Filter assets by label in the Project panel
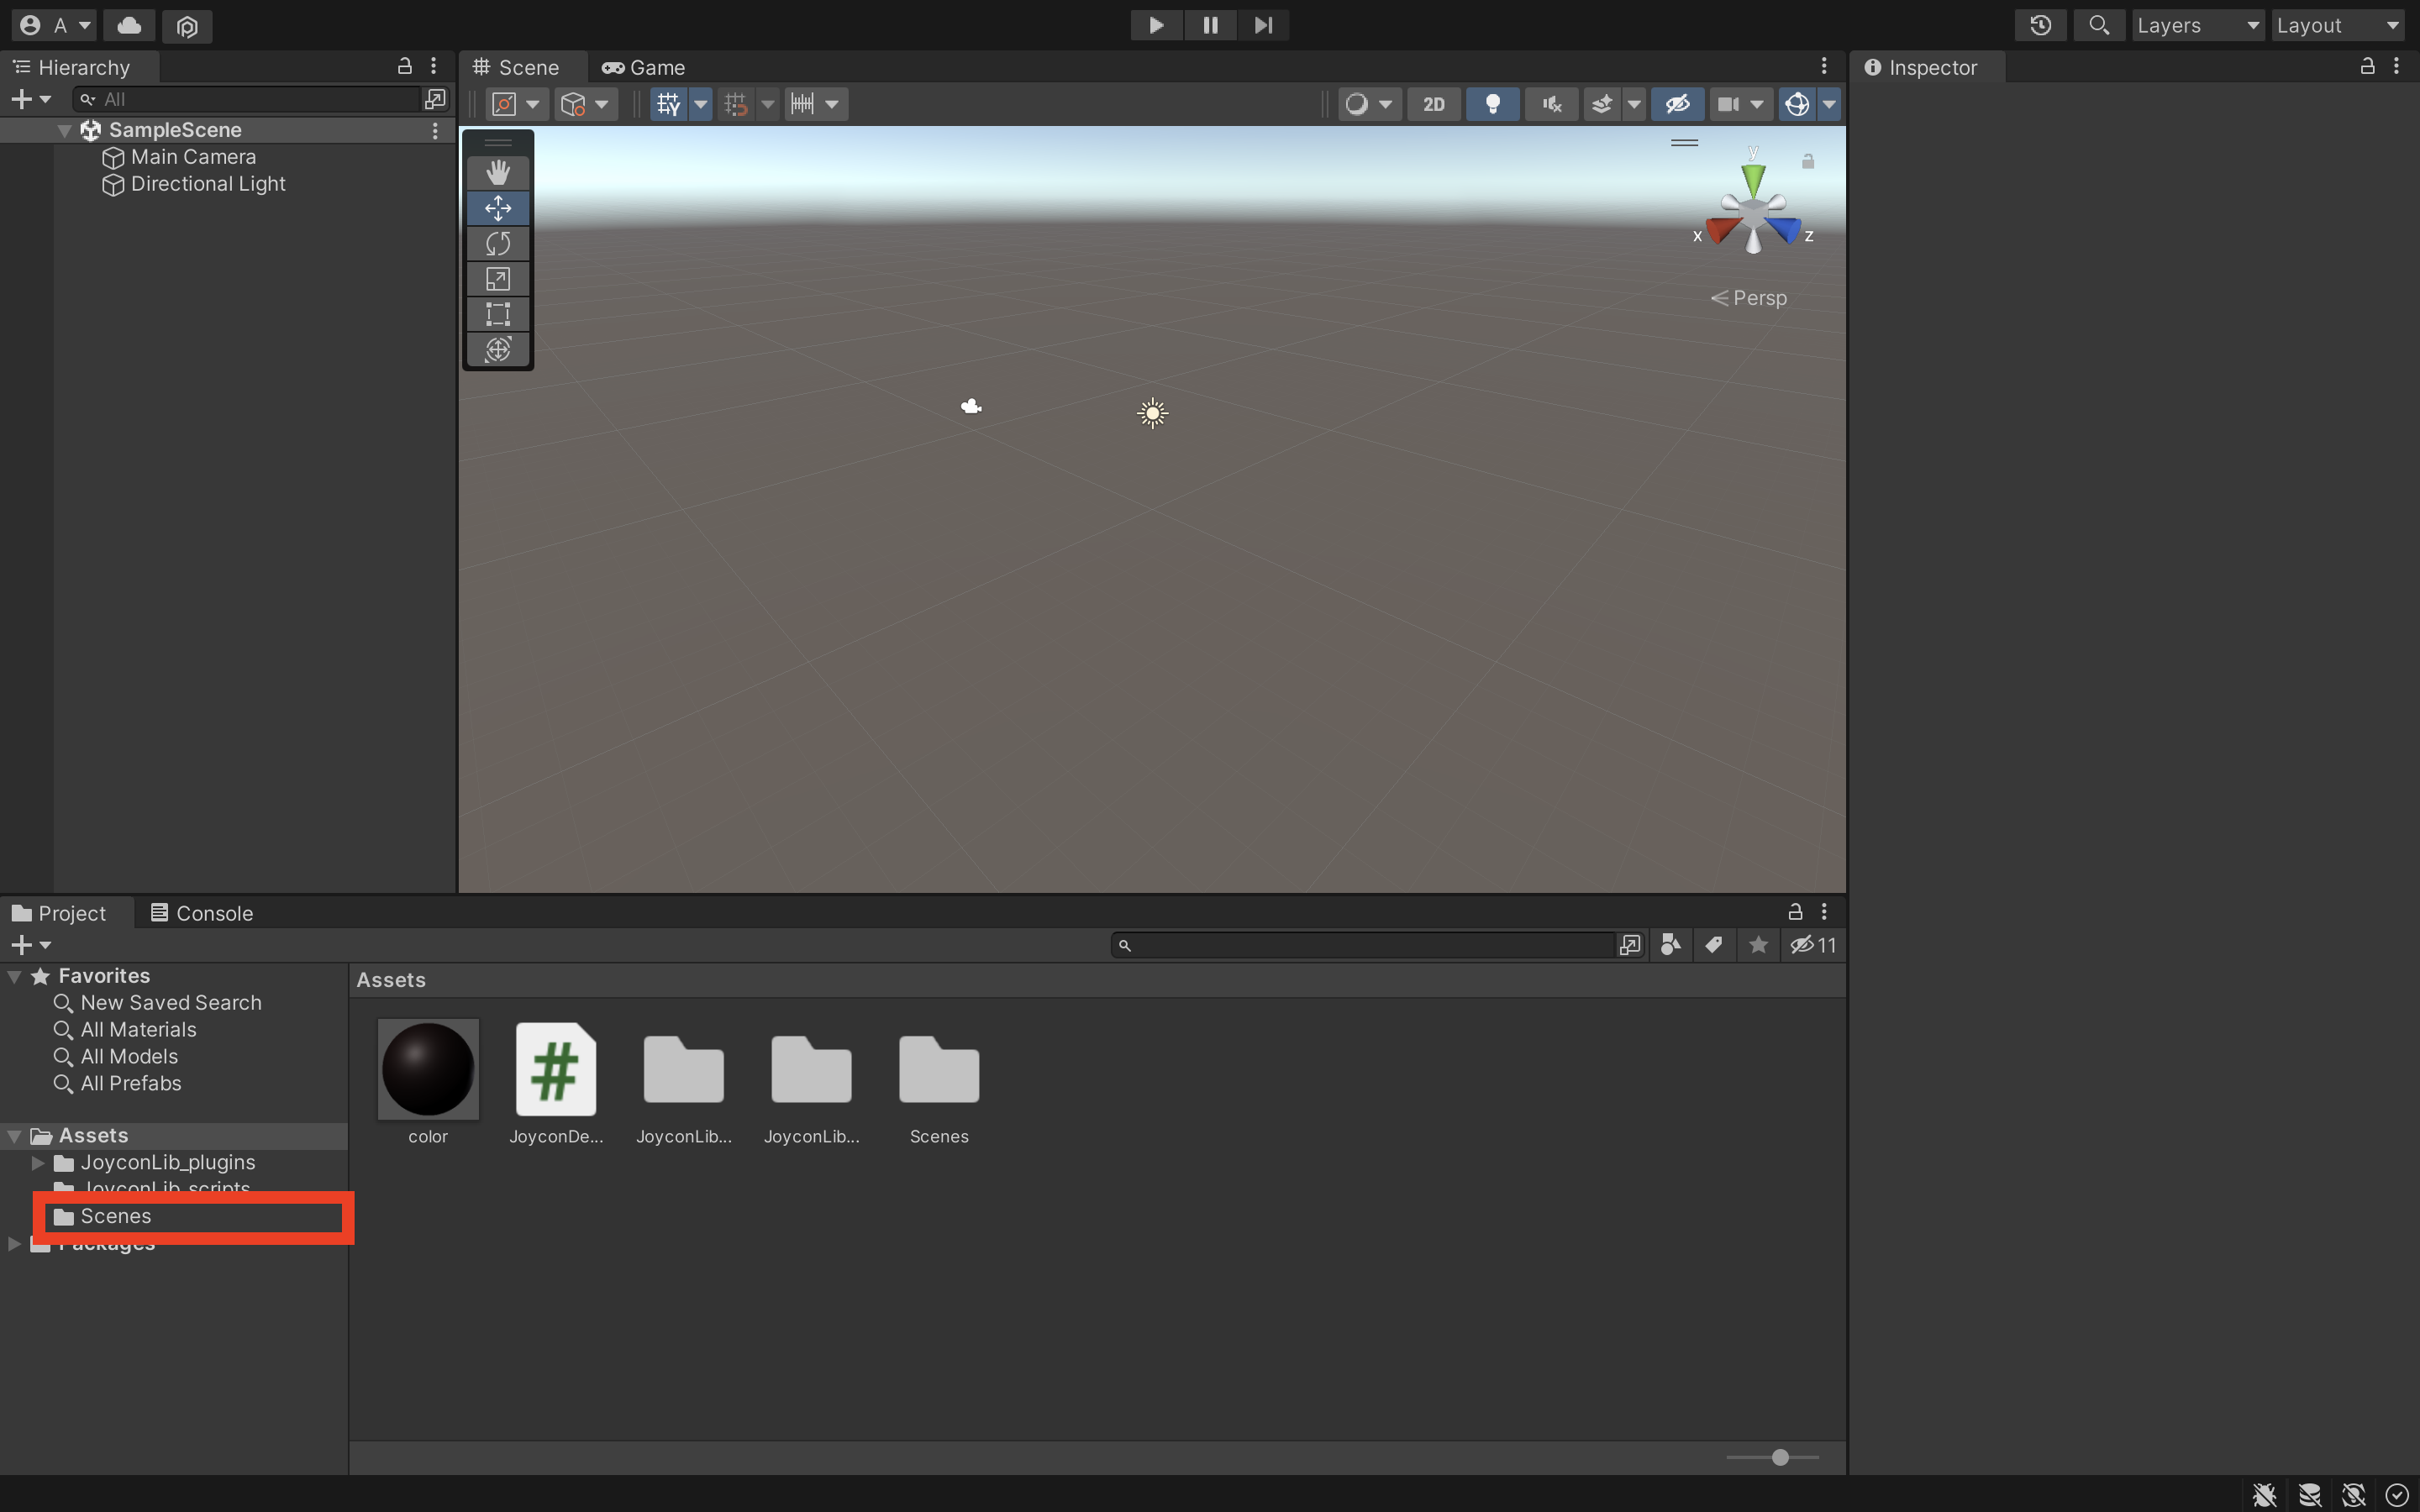 click(x=1713, y=944)
